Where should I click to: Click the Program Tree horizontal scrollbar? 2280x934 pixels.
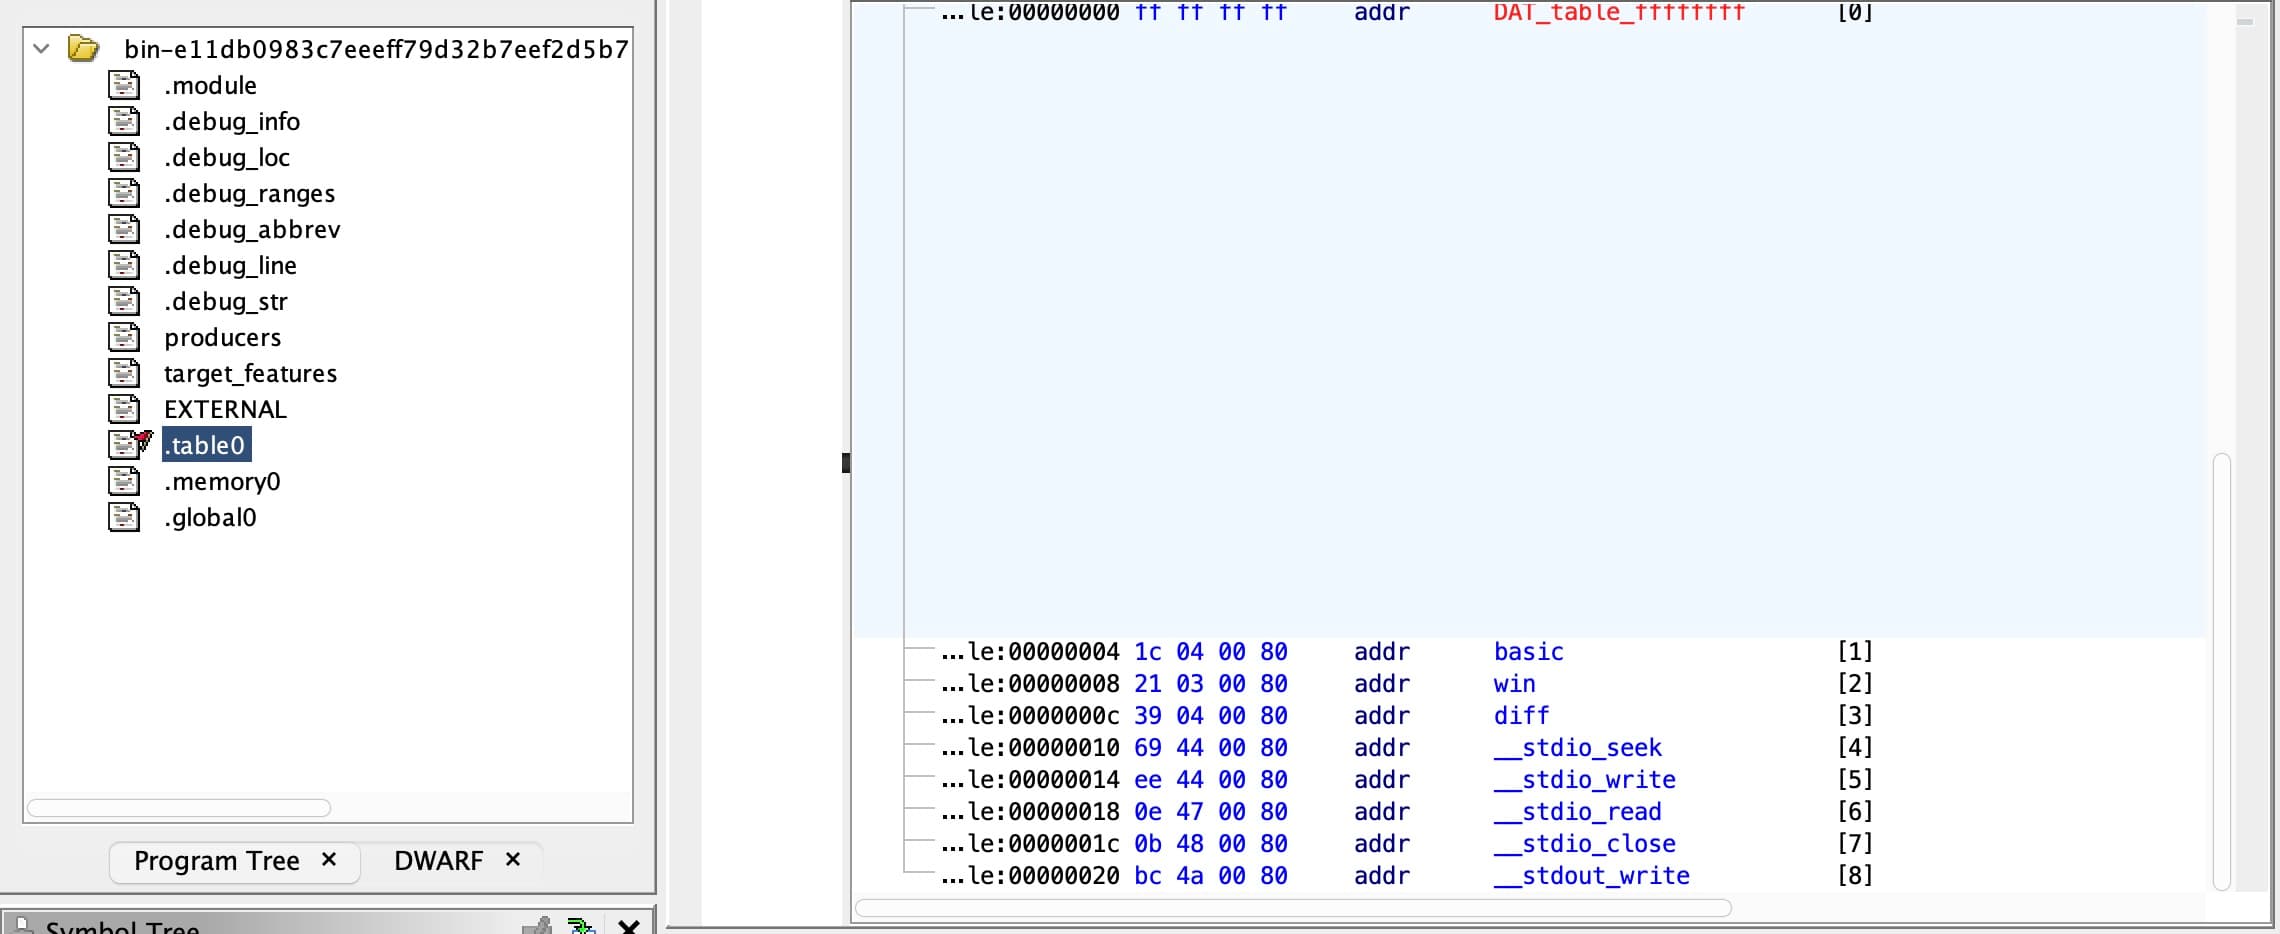pos(179,808)
